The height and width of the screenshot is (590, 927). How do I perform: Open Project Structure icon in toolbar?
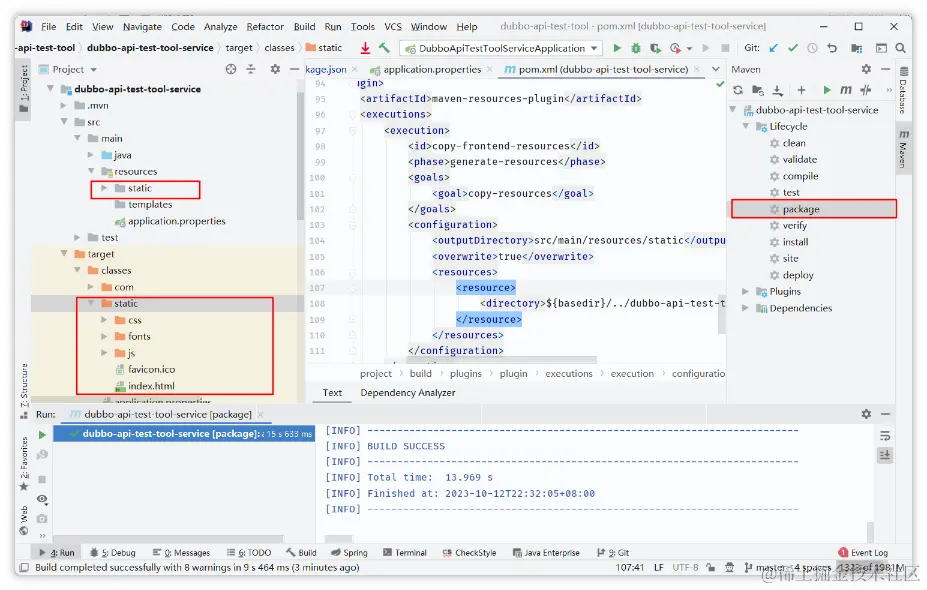click(856, 48)
